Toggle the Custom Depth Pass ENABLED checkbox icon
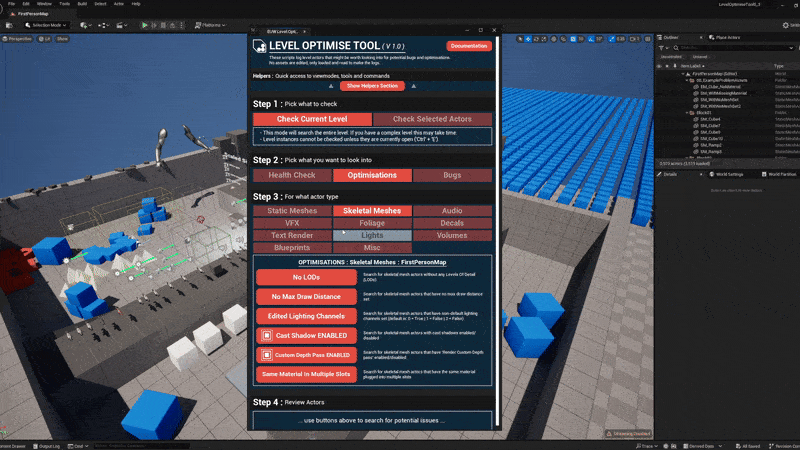Image resolution: width=800 pixels, height=450 pixels. (x=266, y=355)
